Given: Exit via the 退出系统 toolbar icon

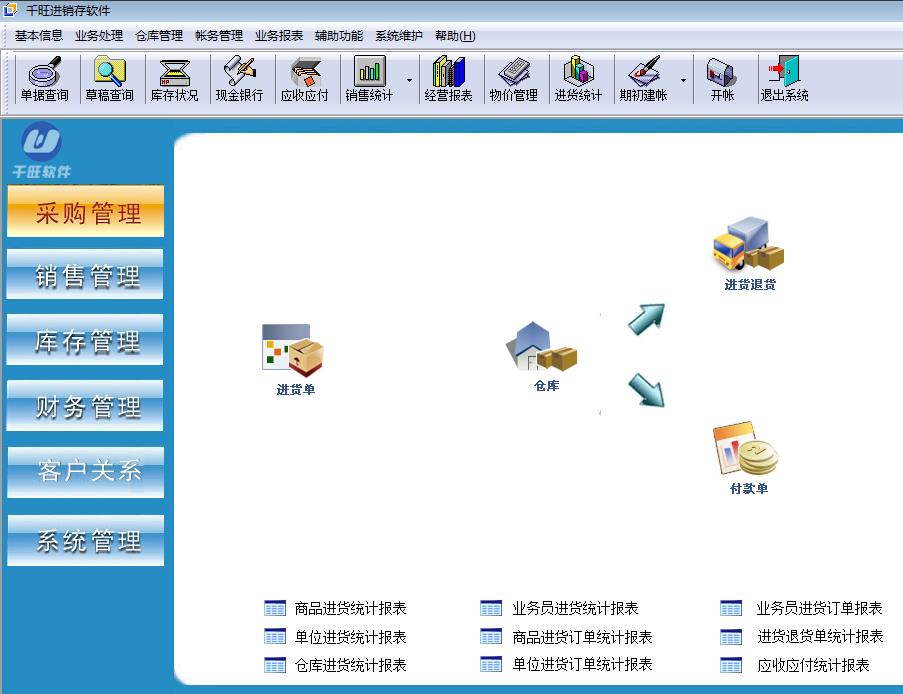Looking at the screenshot, I should (x=784, y=79).
